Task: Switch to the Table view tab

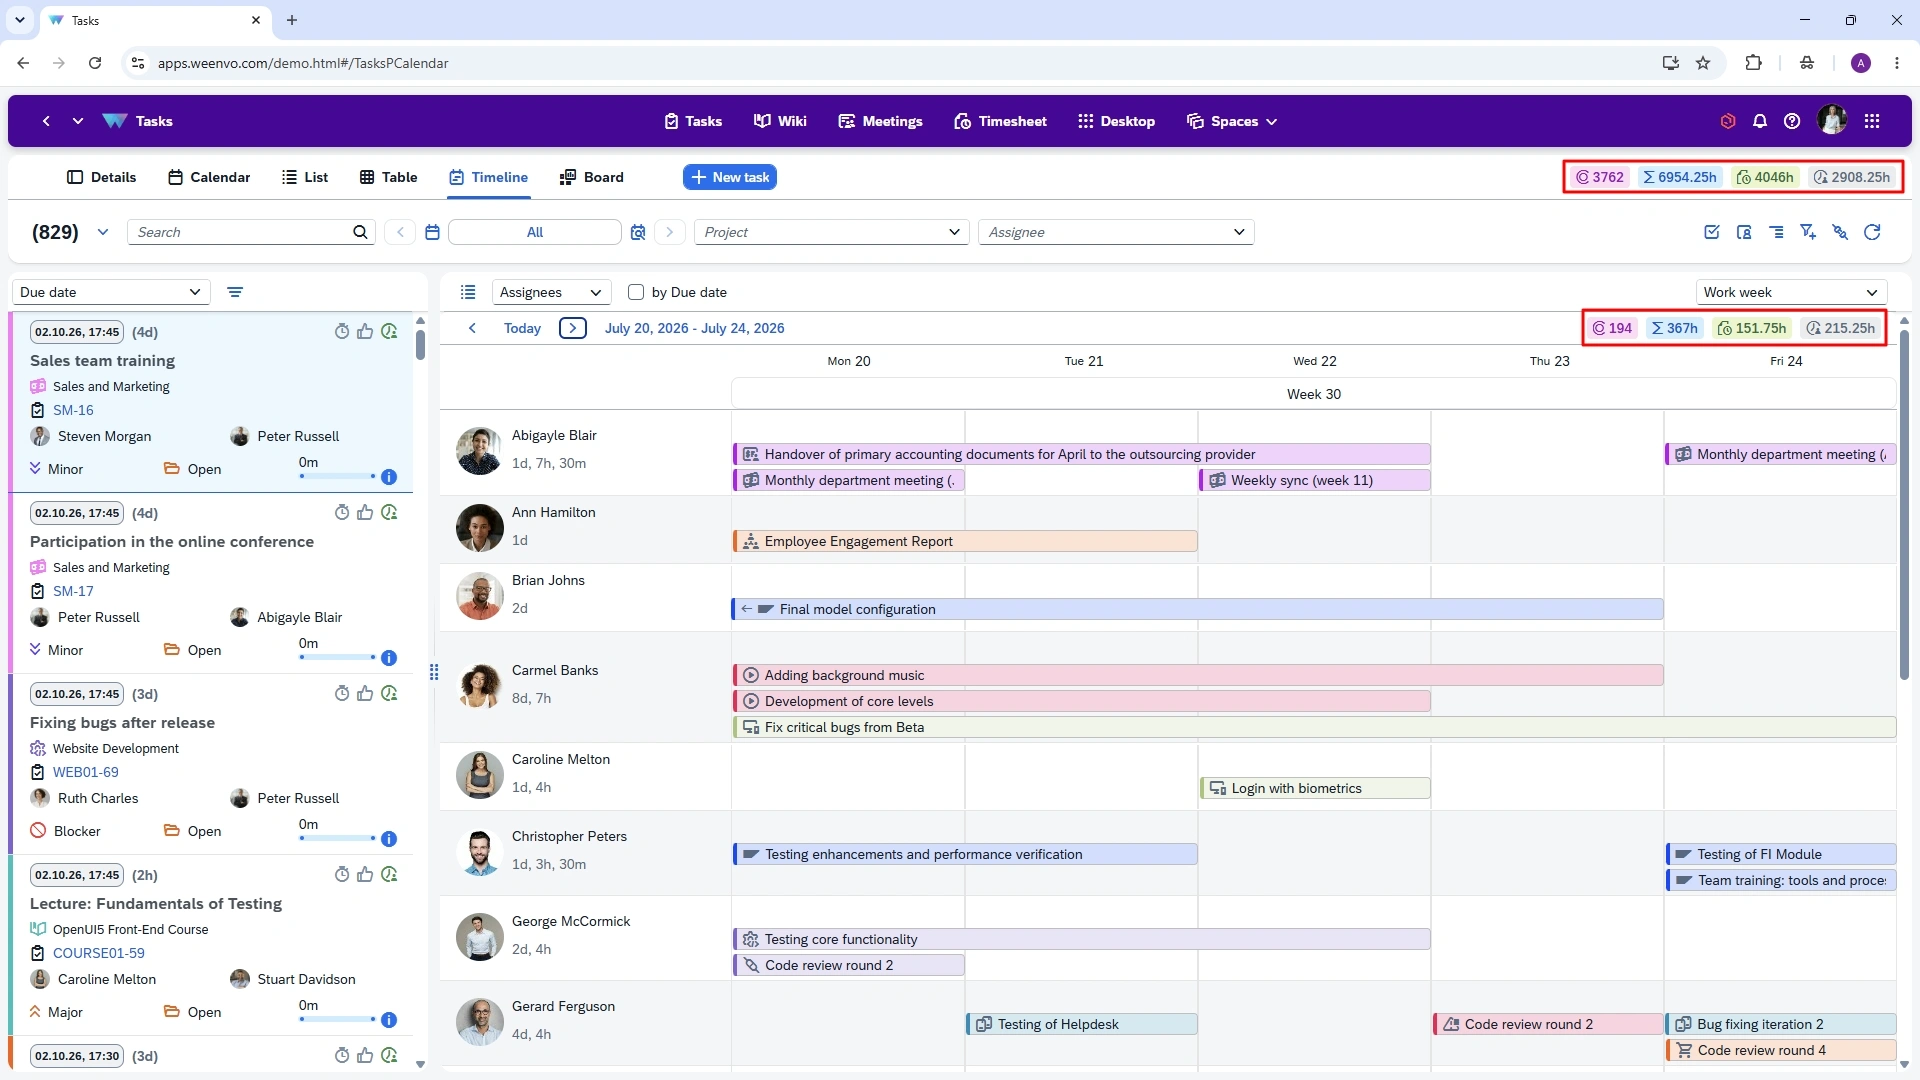Action: coord(388,177)
